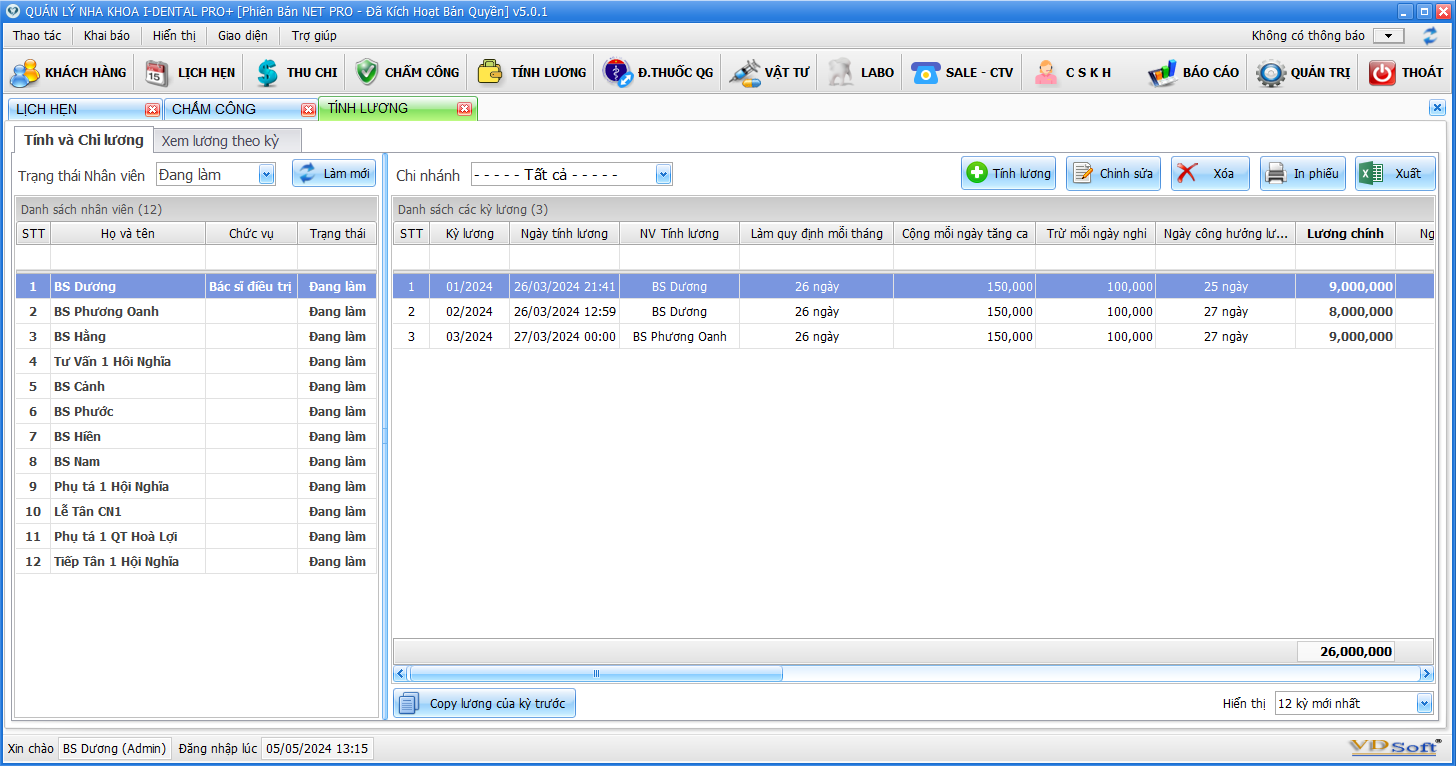
Task: Click BS Dương (Admin) in status bar
Action: pyautogui.click(x=115, y=748)
